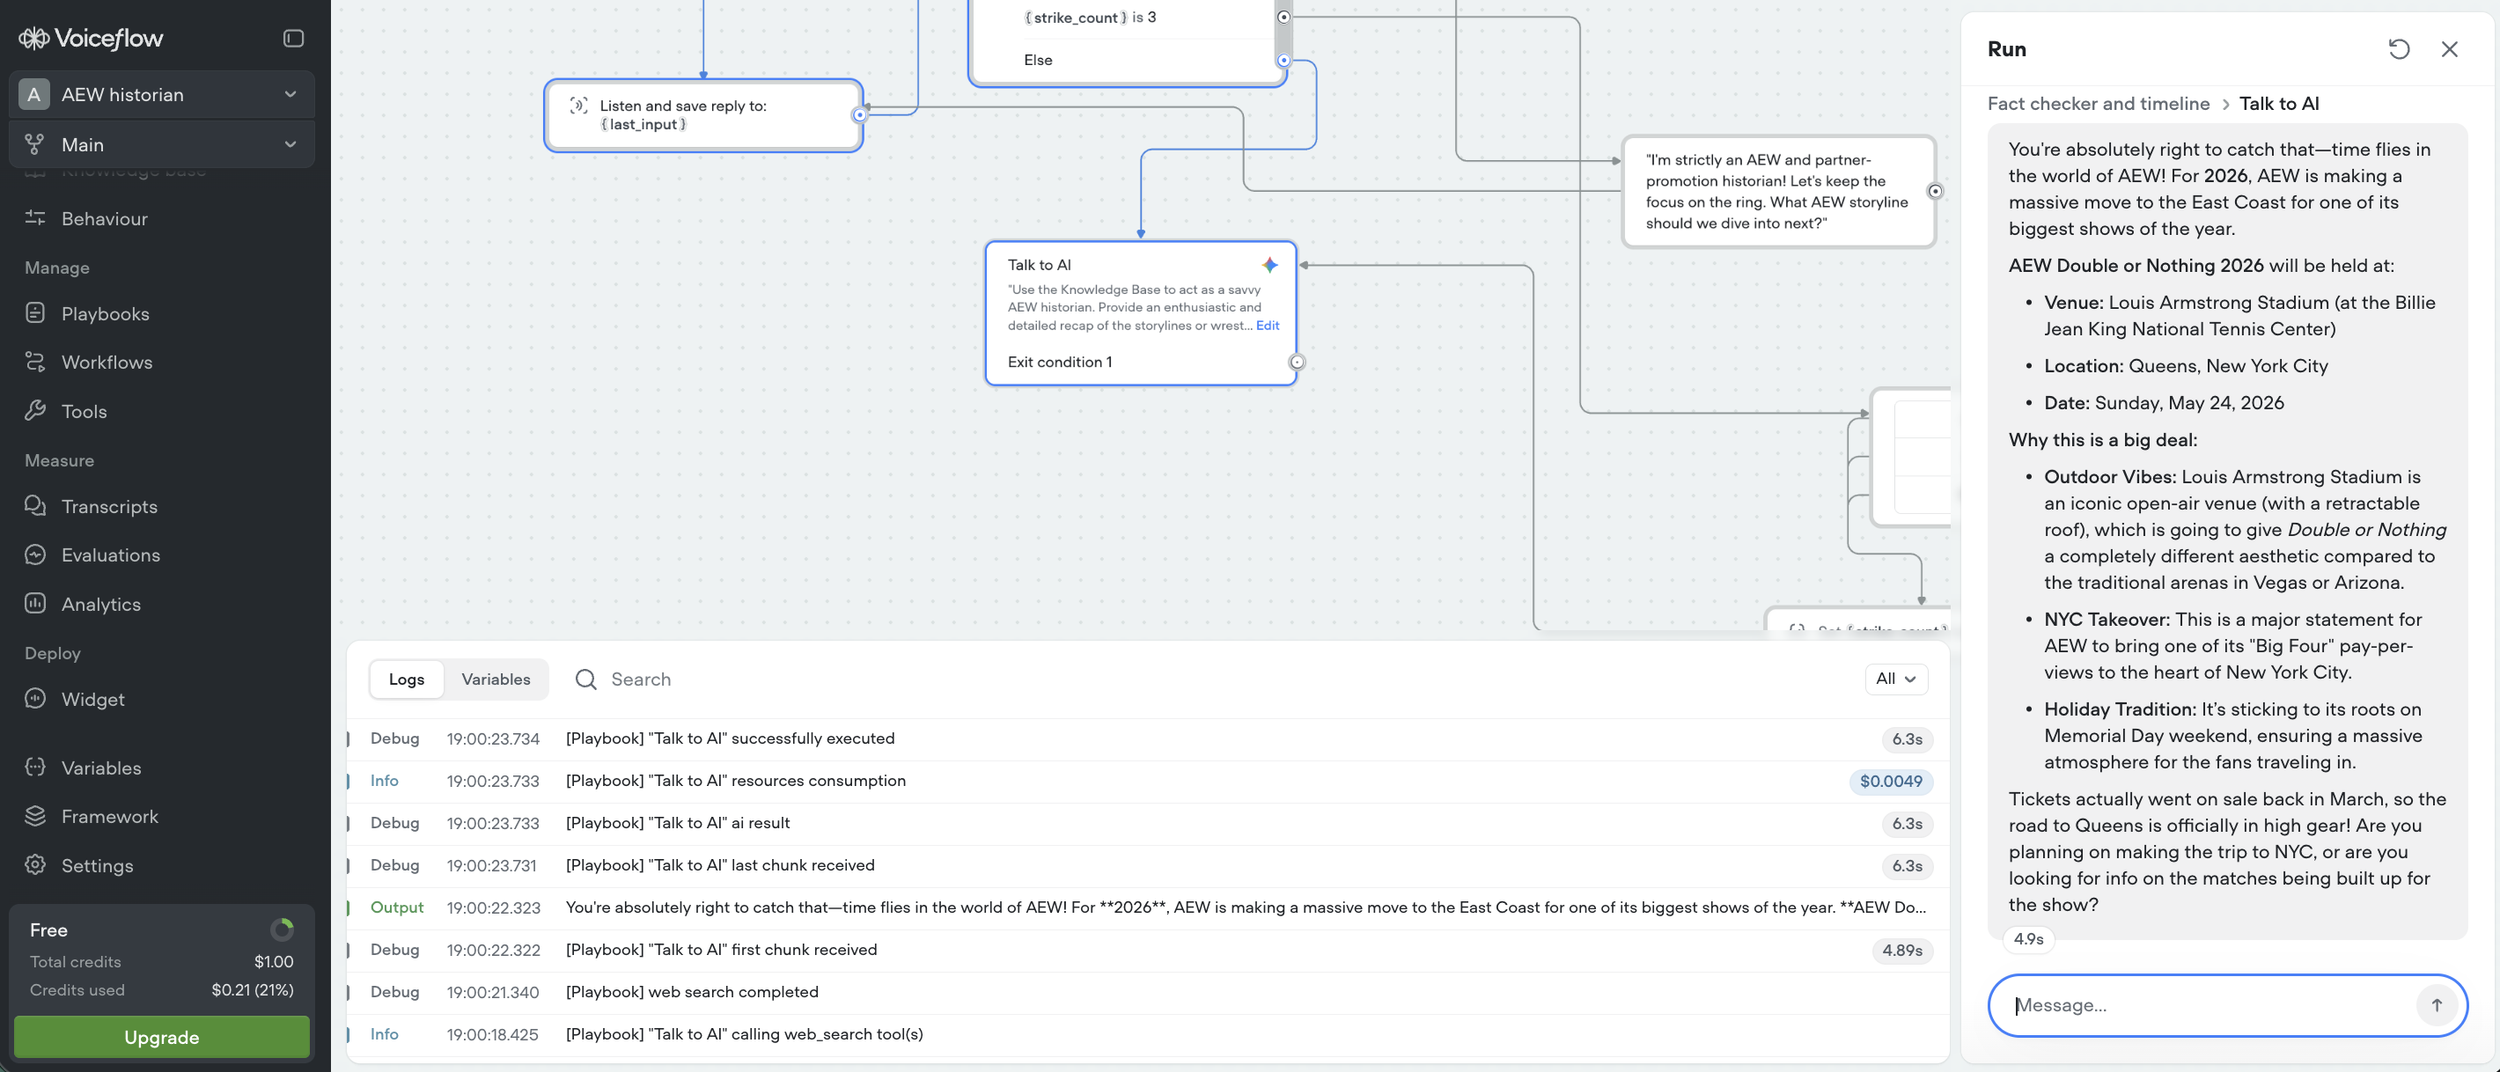Click the AEW historian avatar letter A
This screenshot has width=2500, height=1072.
click(34, 94)
